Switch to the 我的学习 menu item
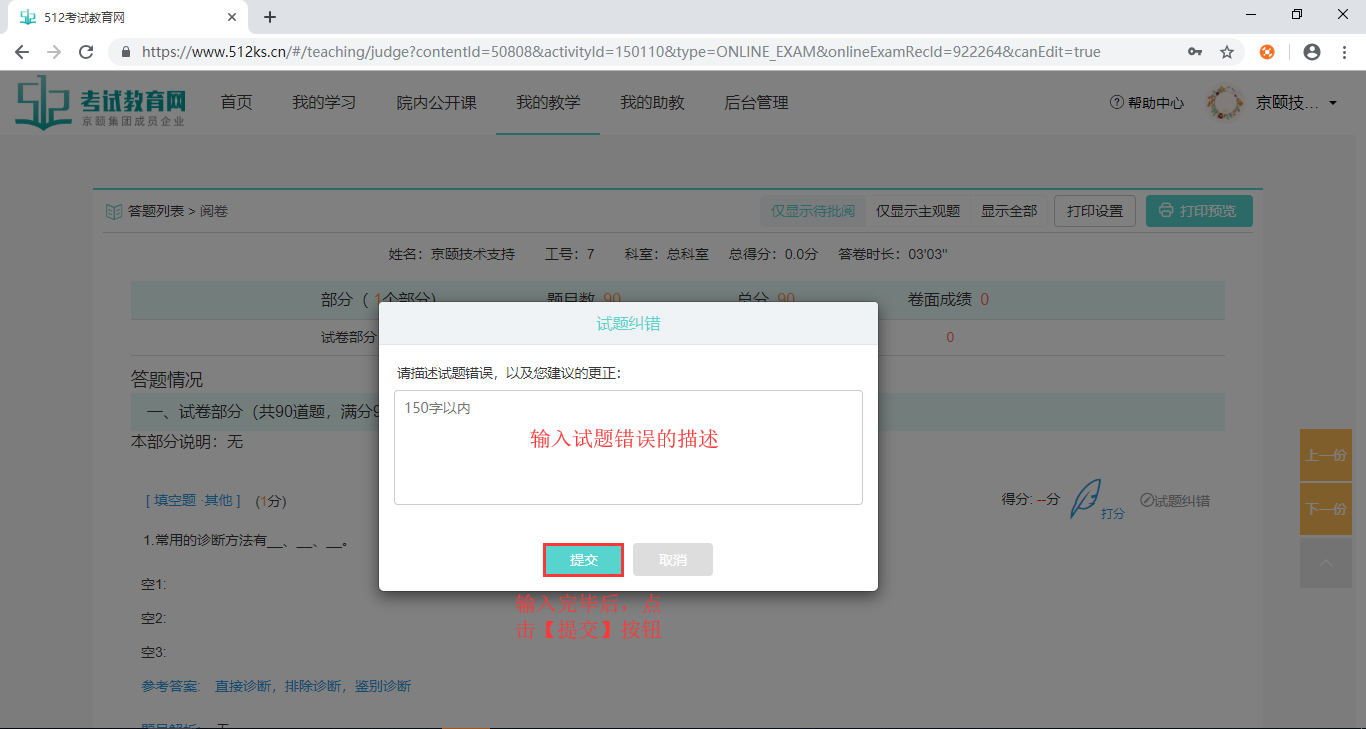Image resolution: width=1366 pixels, height=729 pixels. point(324,102)
